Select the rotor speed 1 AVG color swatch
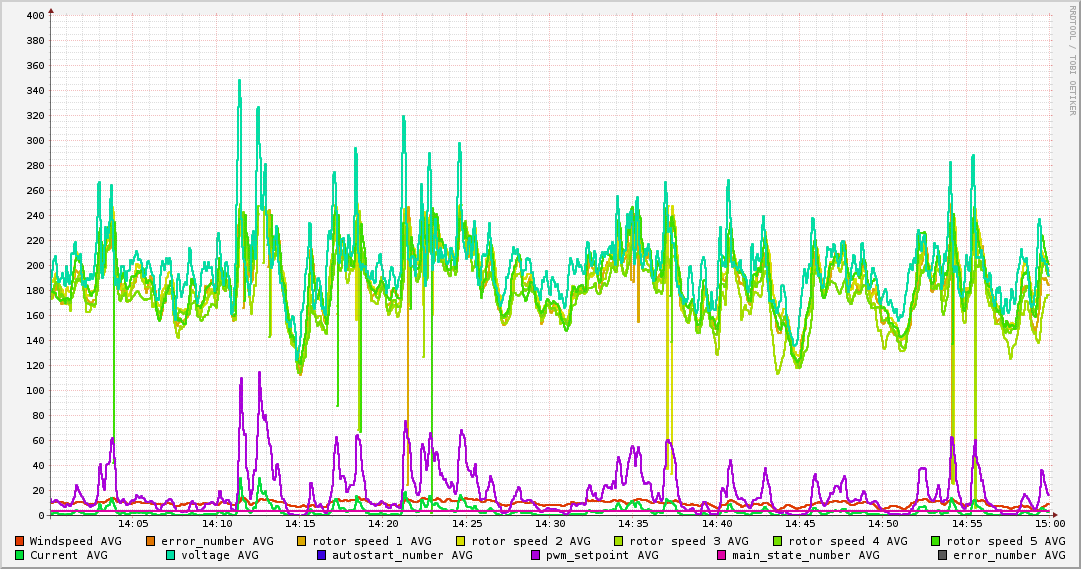This screenshot has height=569, width=1081. [x=302, y=541]
